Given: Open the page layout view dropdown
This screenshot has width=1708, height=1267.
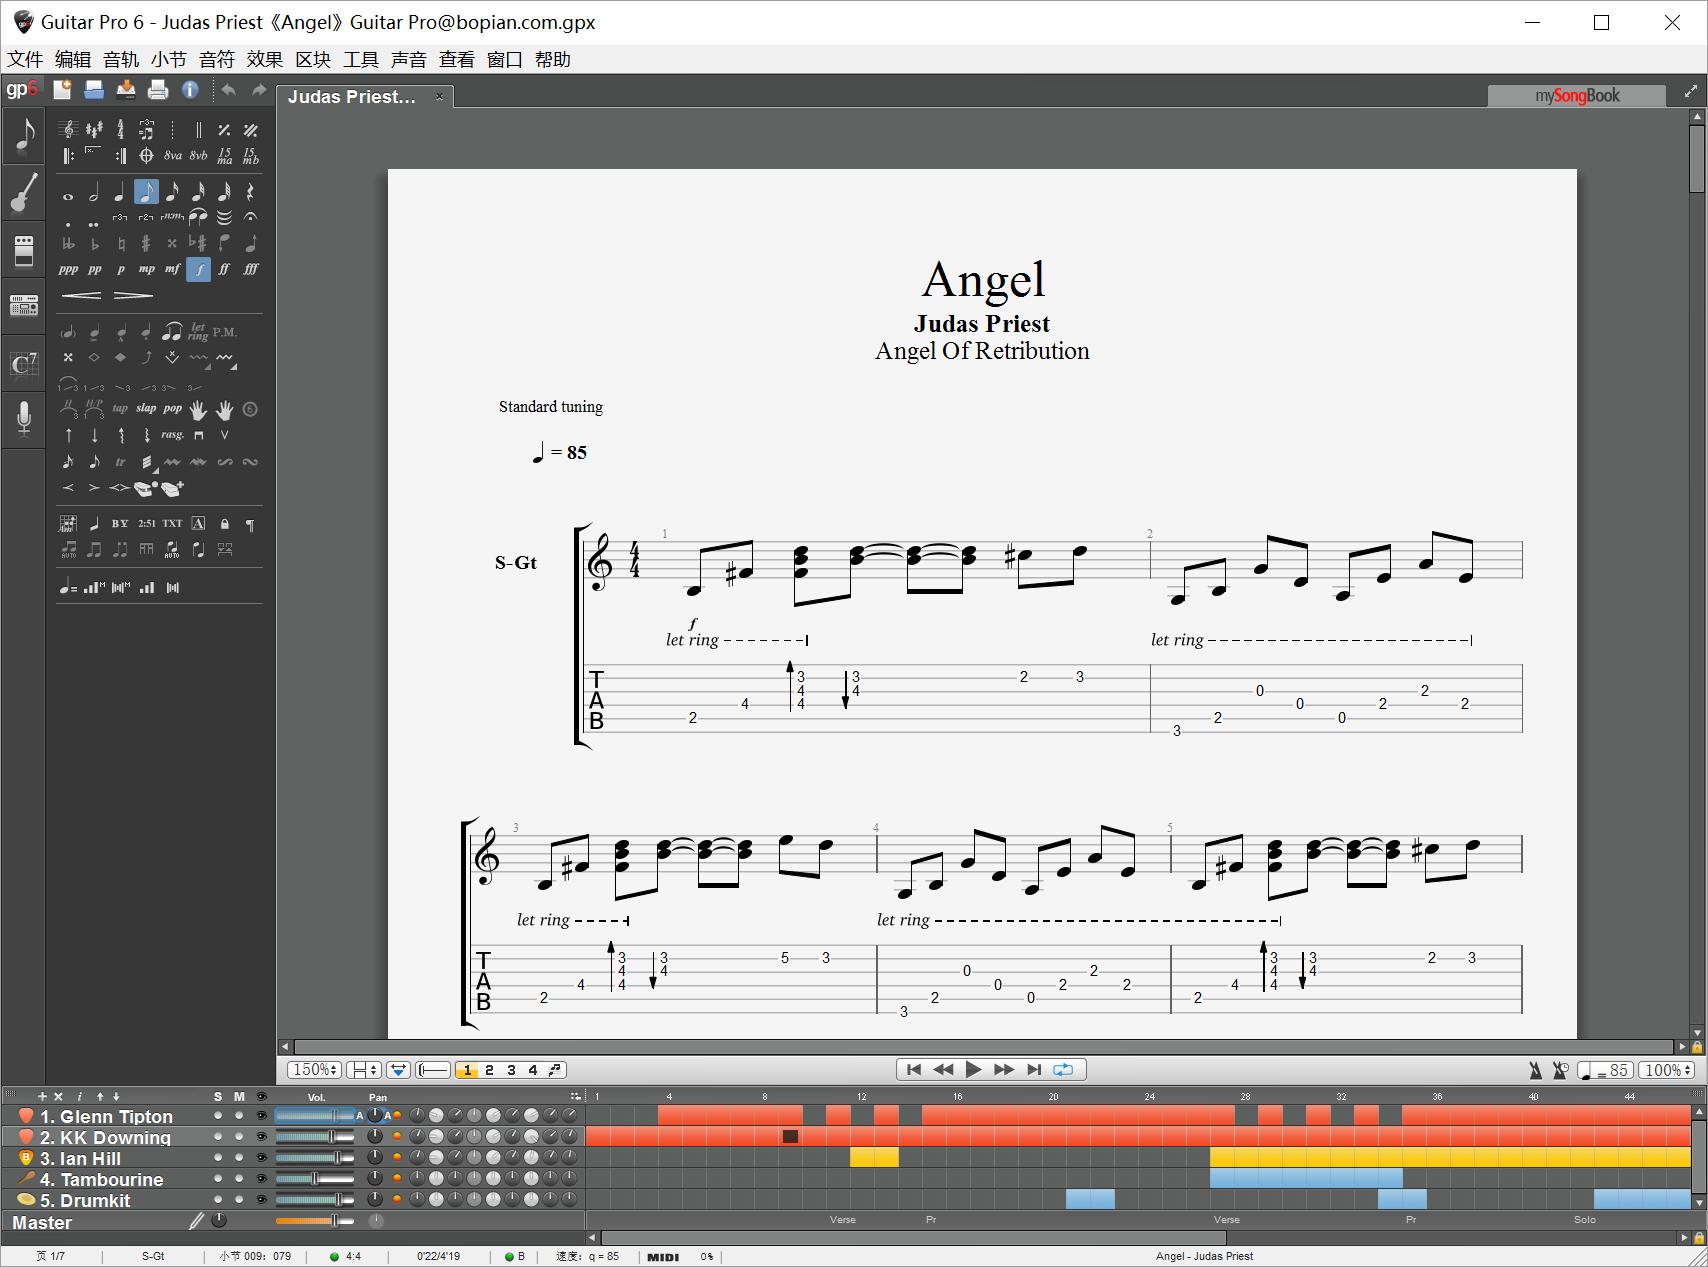Looking at the screenshot, I should [364, 1070].
